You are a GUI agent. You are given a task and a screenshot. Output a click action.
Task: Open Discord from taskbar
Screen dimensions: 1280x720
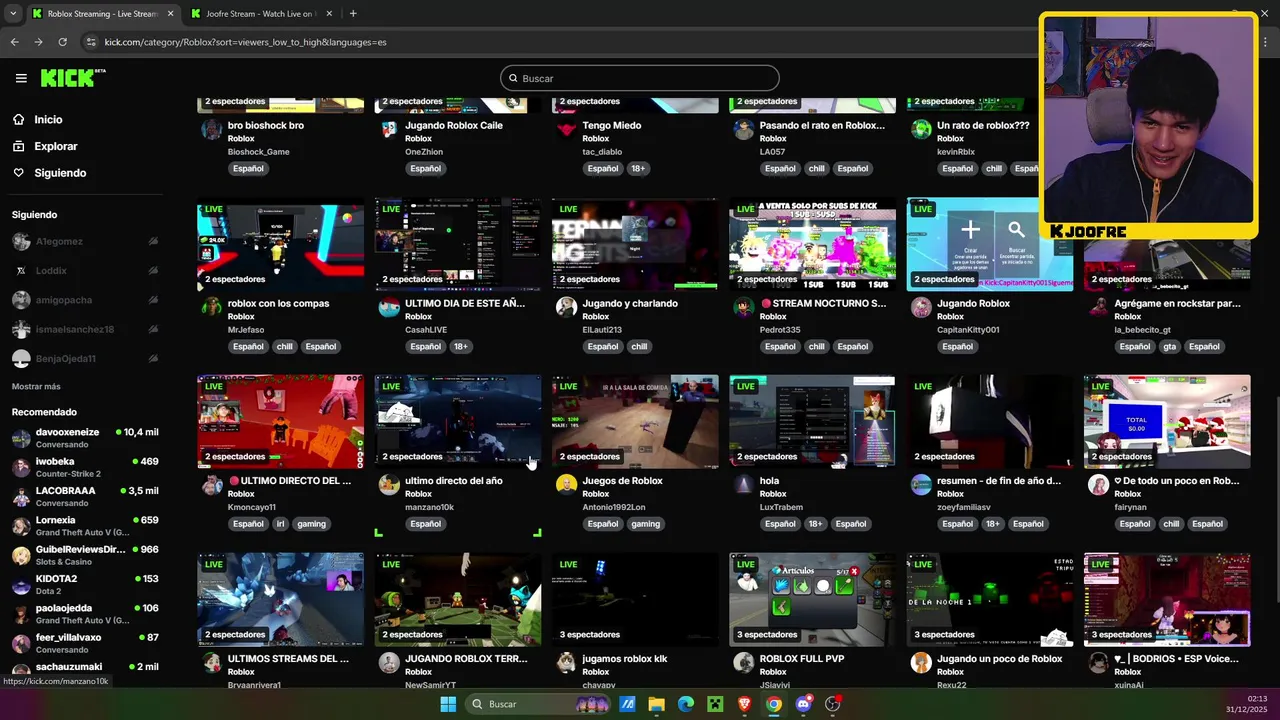point(803,704)
